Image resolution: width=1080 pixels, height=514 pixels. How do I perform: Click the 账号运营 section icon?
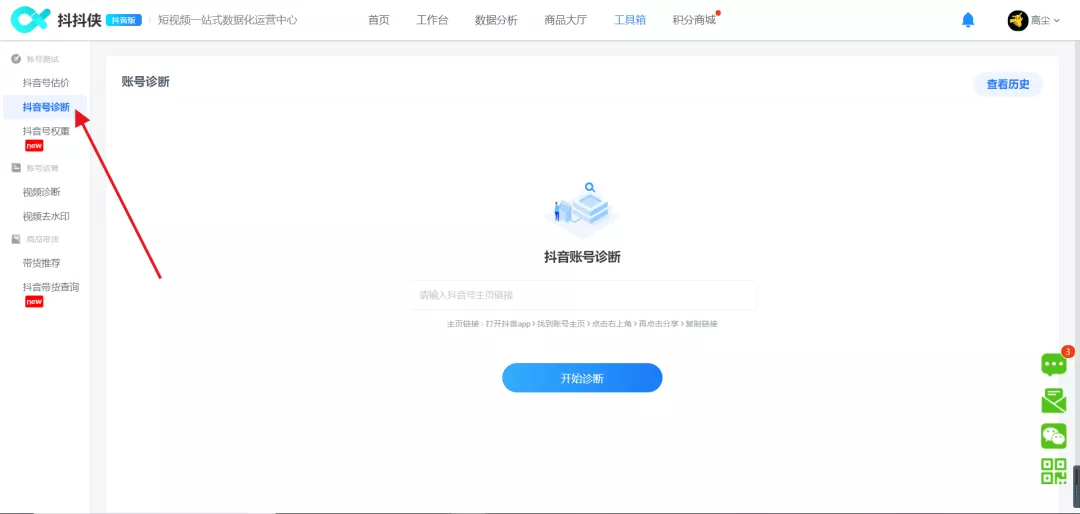16,167
